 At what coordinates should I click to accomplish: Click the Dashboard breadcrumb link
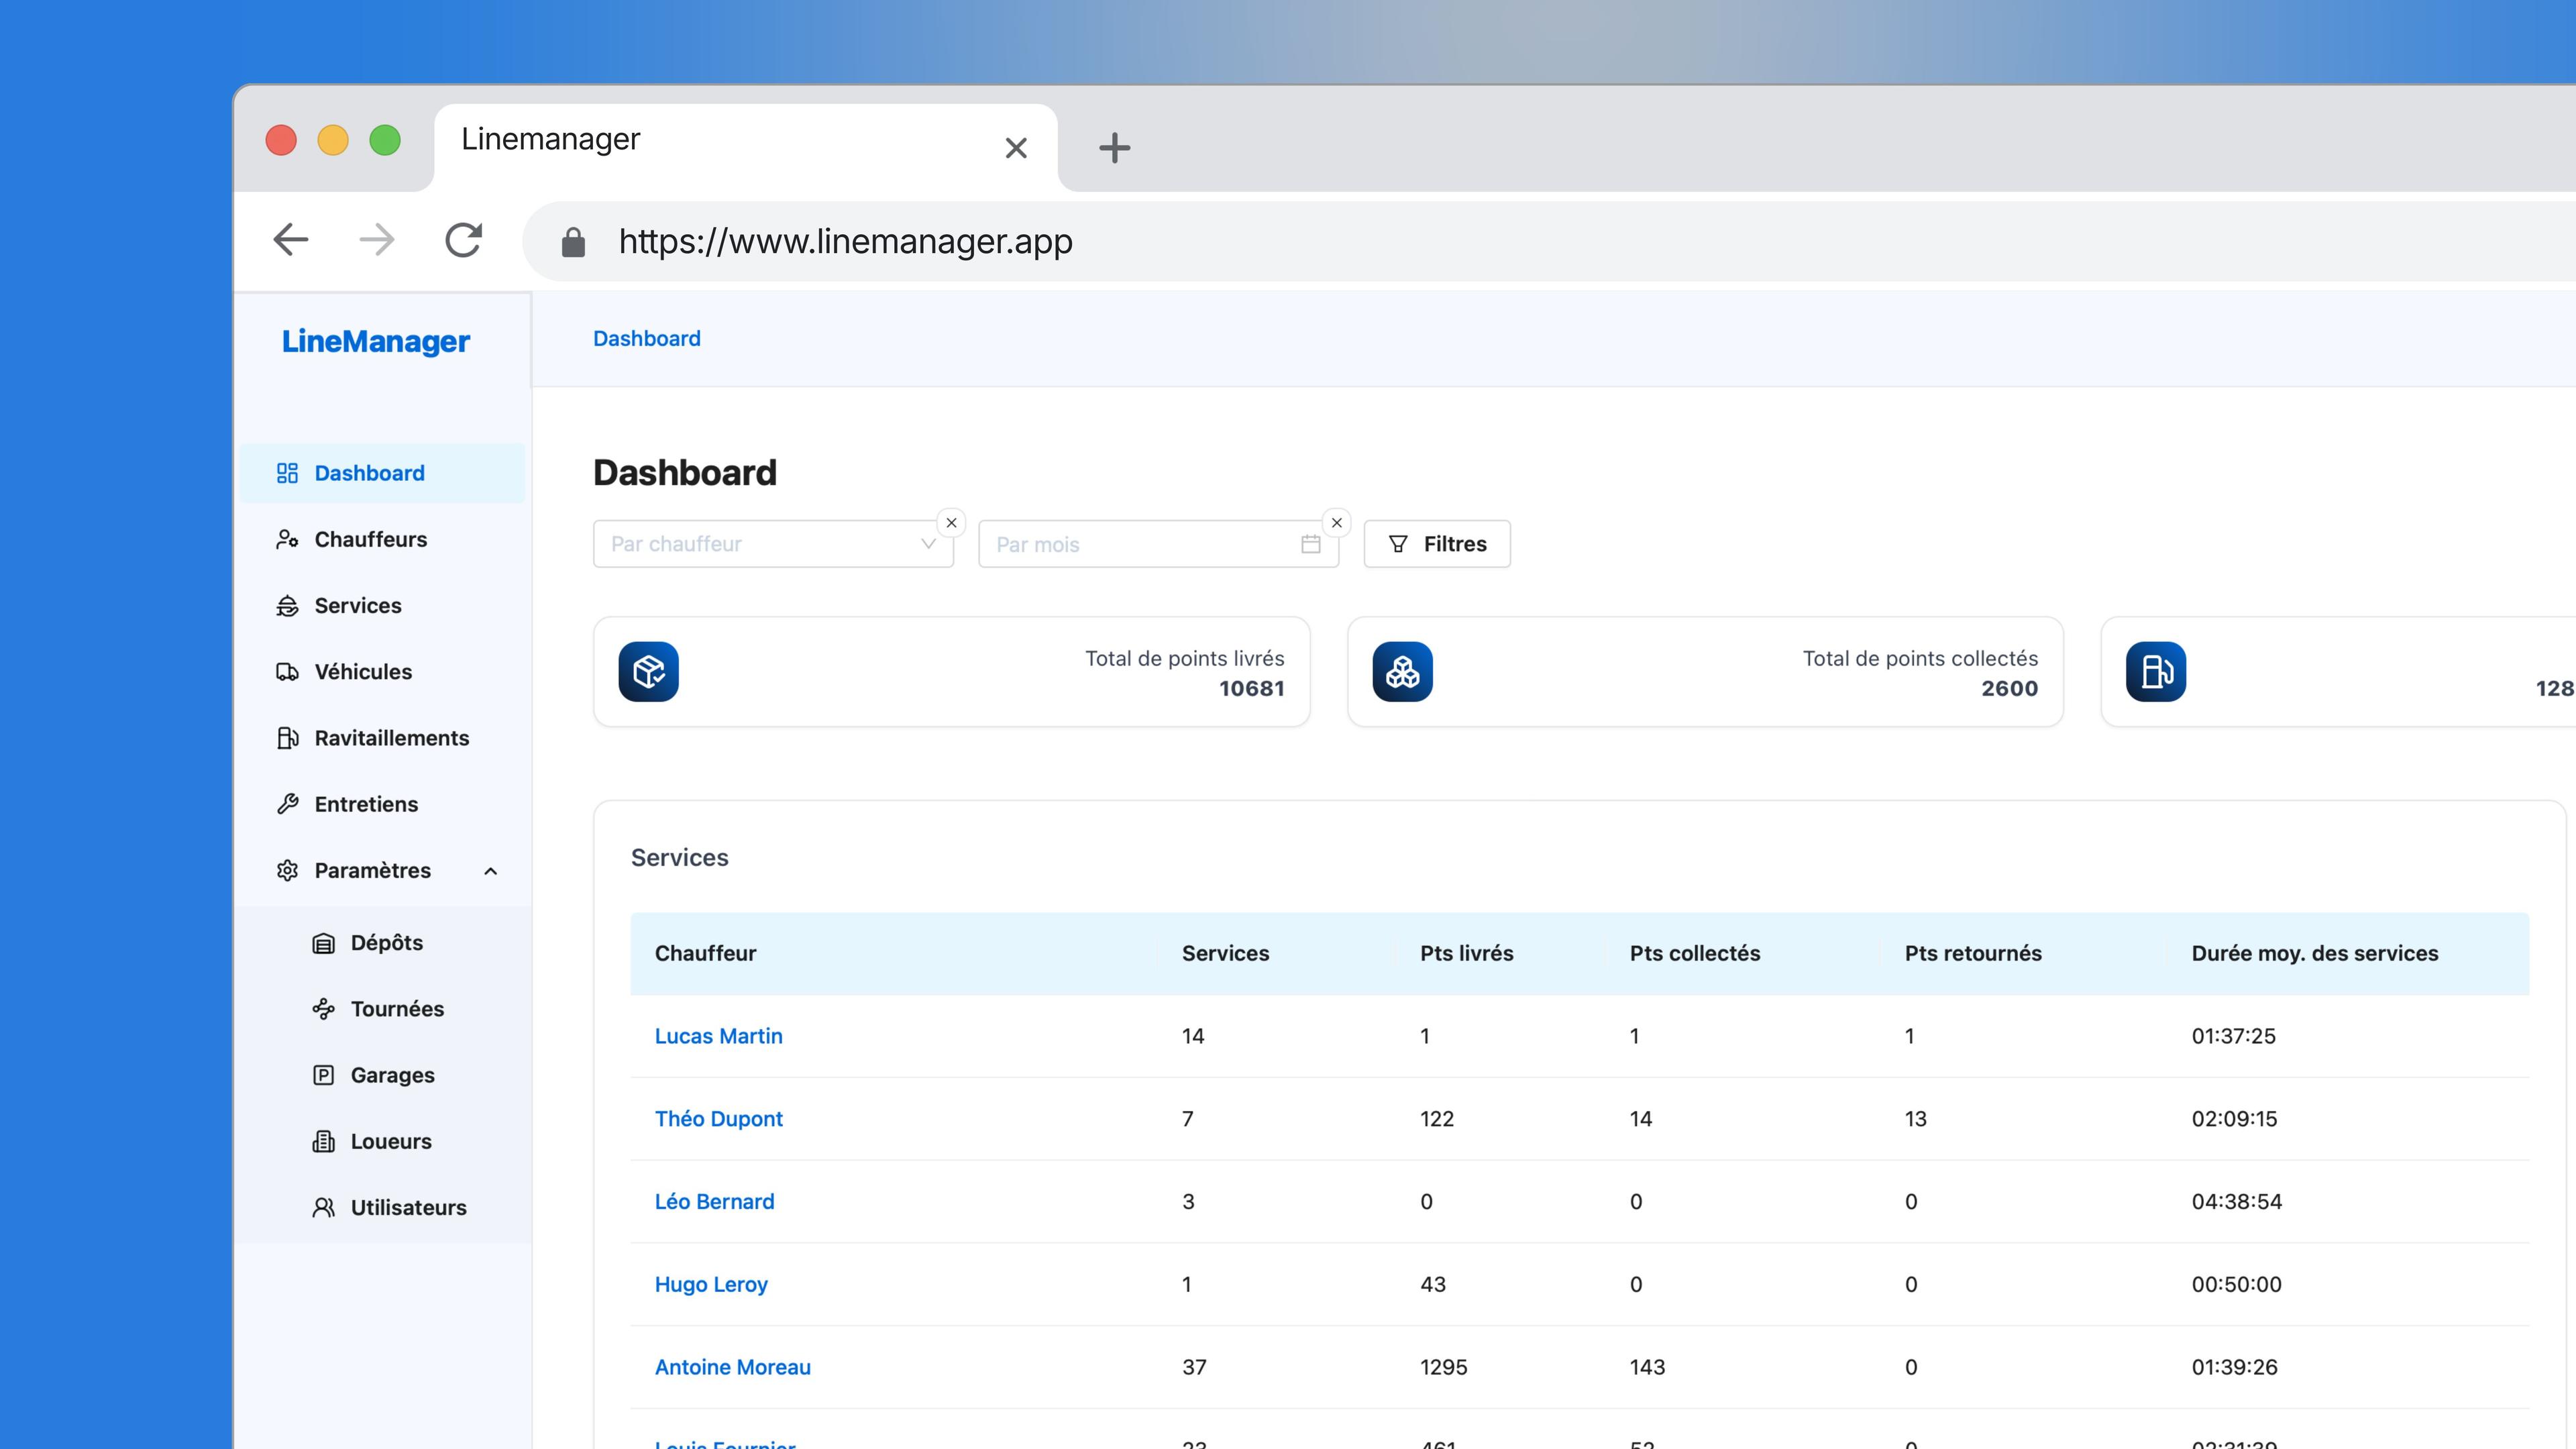tap(646, 339)
